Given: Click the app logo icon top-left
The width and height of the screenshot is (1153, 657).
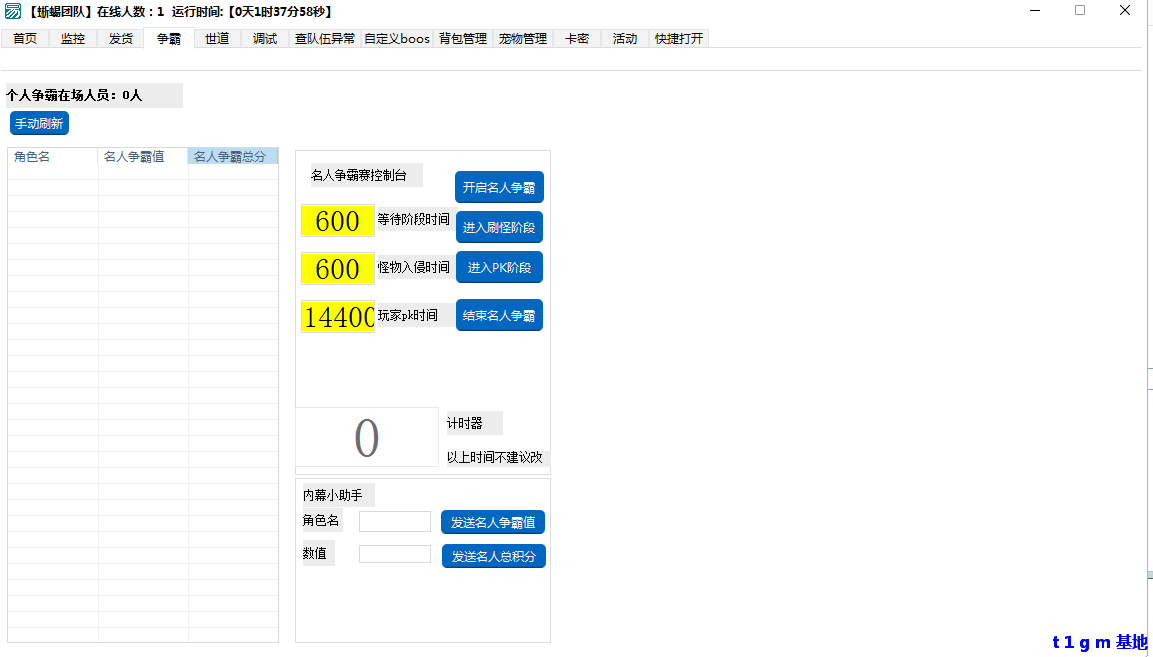Looking at the screenshot, I should 14,11.
